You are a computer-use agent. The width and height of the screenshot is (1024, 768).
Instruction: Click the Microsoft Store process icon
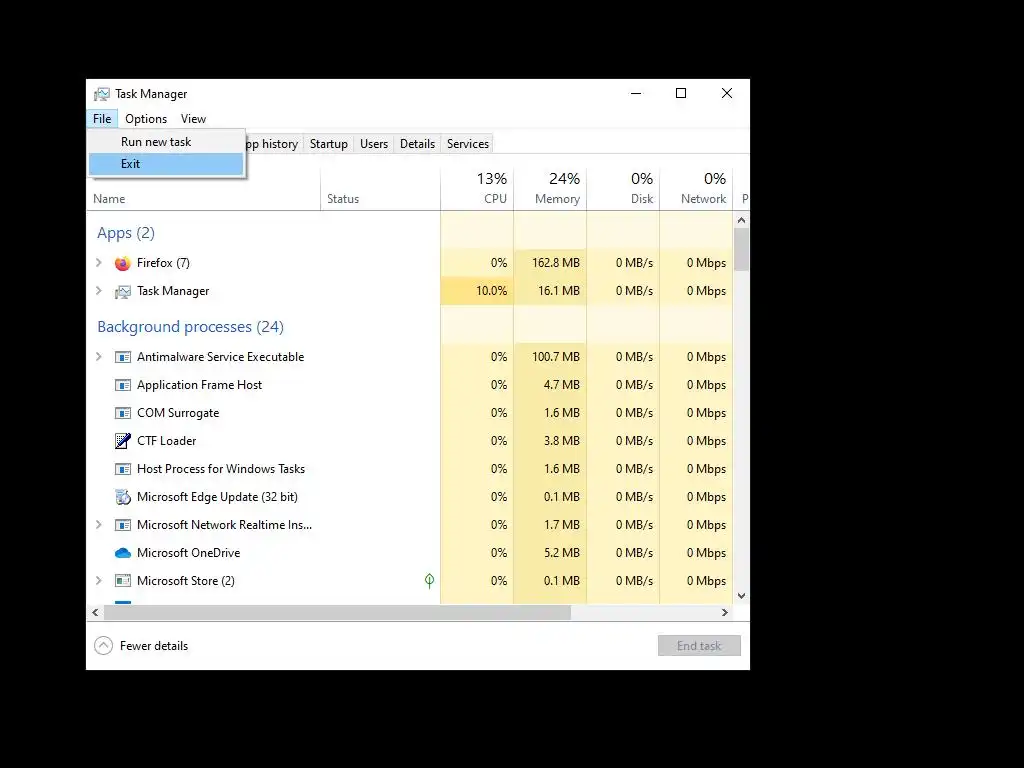122,581
